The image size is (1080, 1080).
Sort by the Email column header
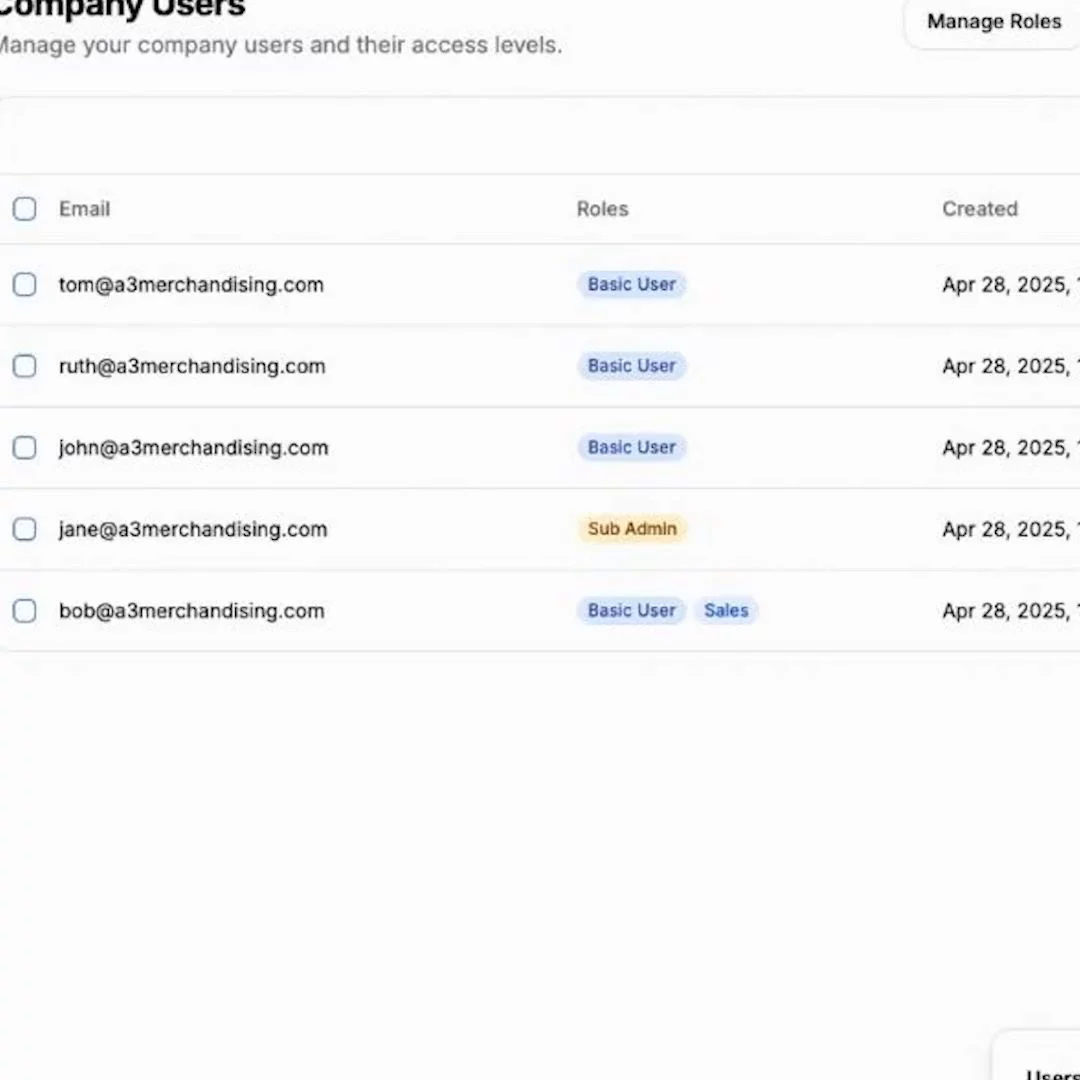pyautogui.click(x=84, y=209)
